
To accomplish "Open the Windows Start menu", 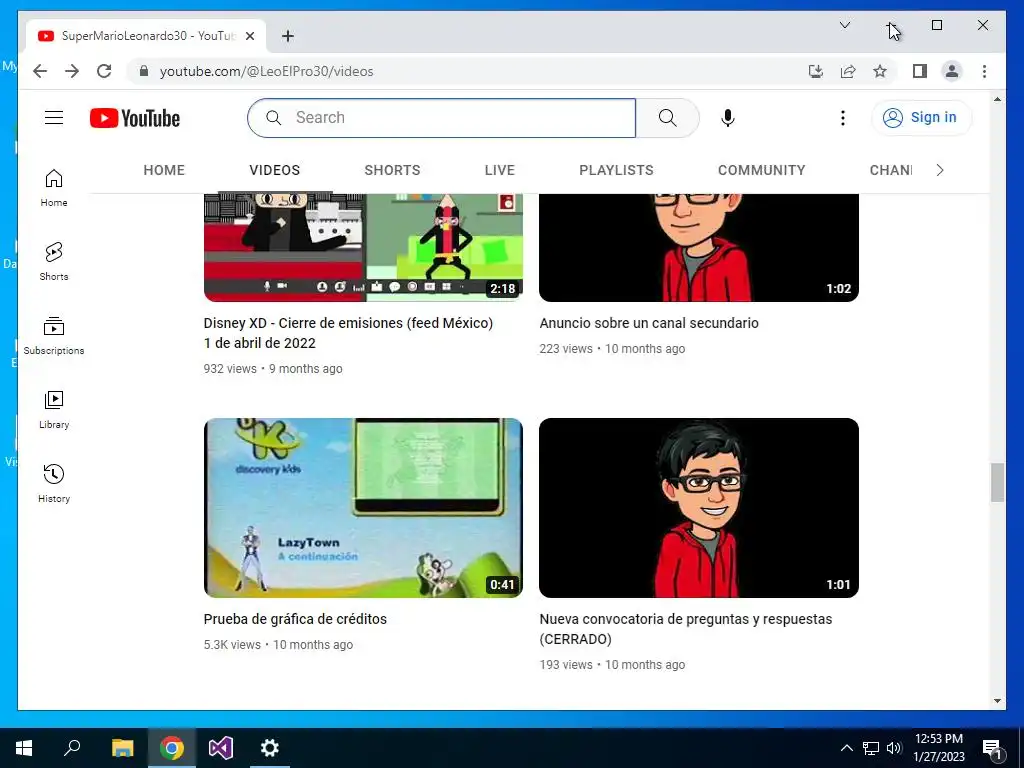I will (x=24, y=748).
